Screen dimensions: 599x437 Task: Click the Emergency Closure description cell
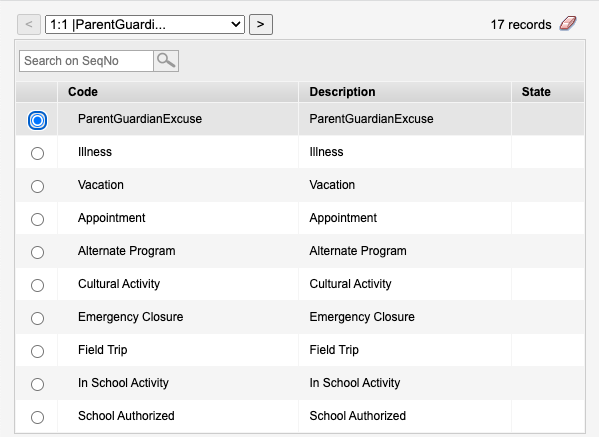tap(405, 317)
